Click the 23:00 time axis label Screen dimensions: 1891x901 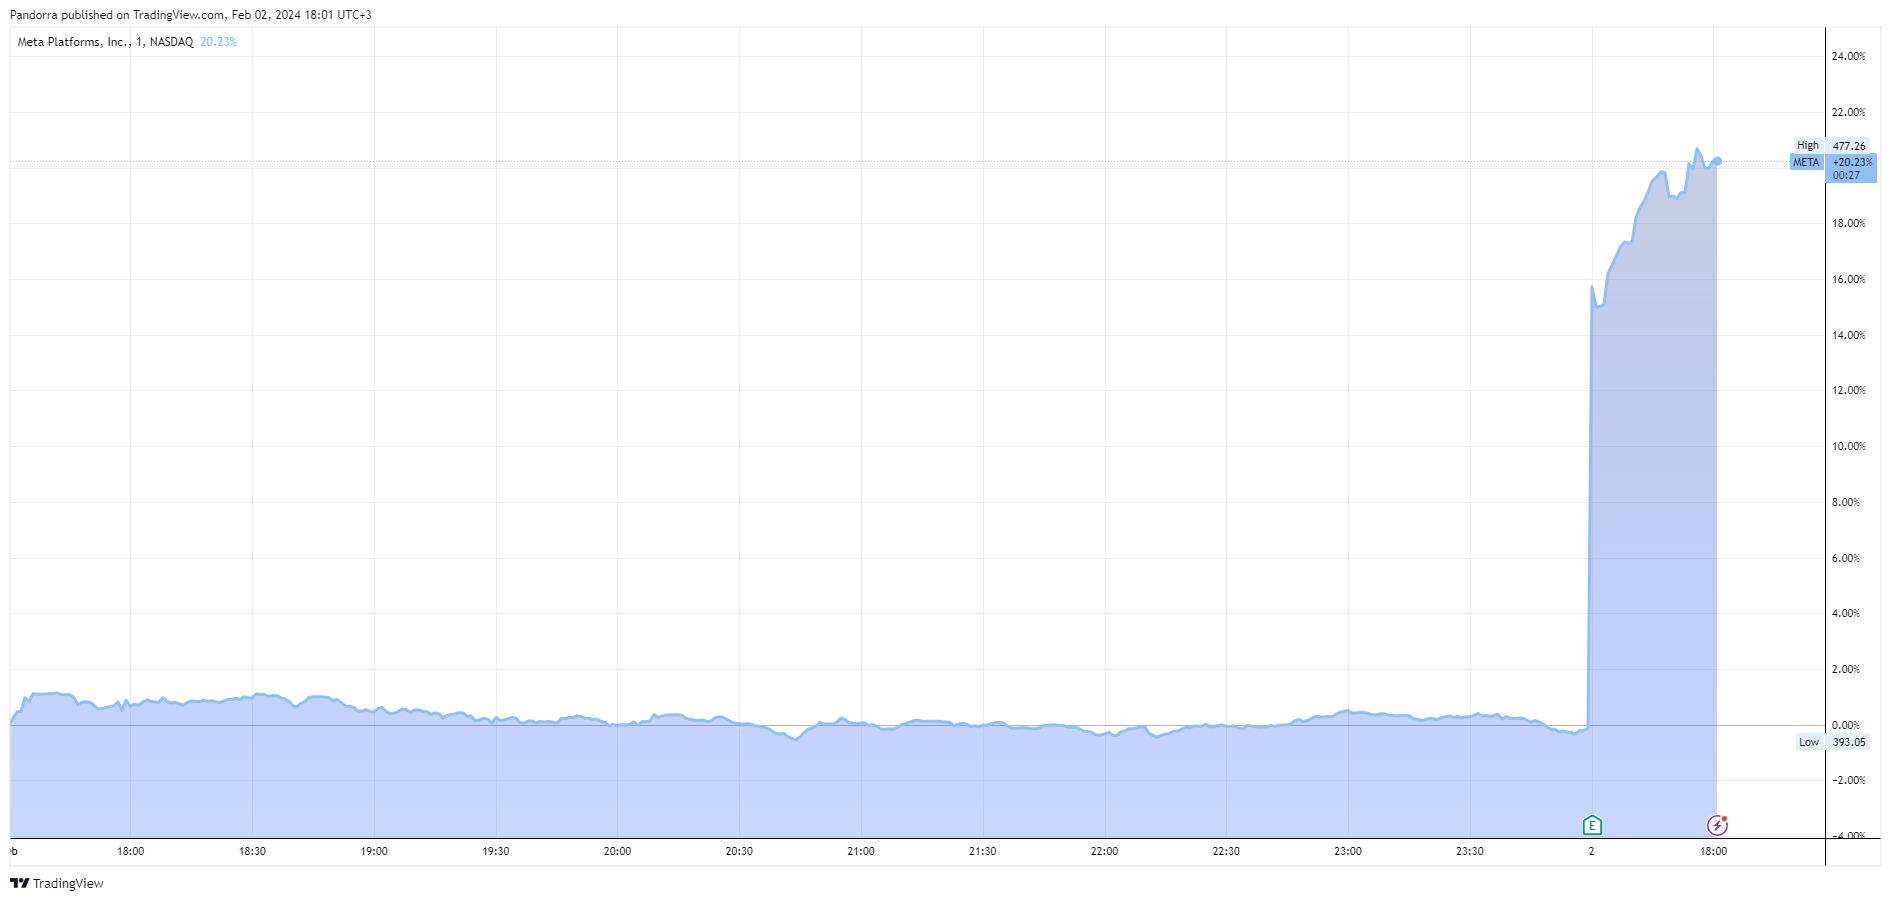tap(1348, 852)
